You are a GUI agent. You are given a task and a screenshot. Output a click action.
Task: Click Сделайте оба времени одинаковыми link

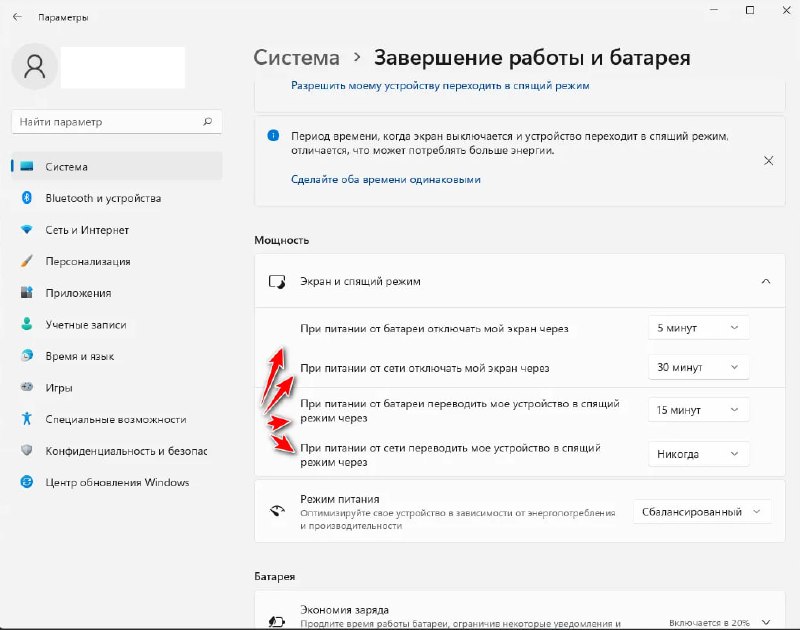pos(386,180)
